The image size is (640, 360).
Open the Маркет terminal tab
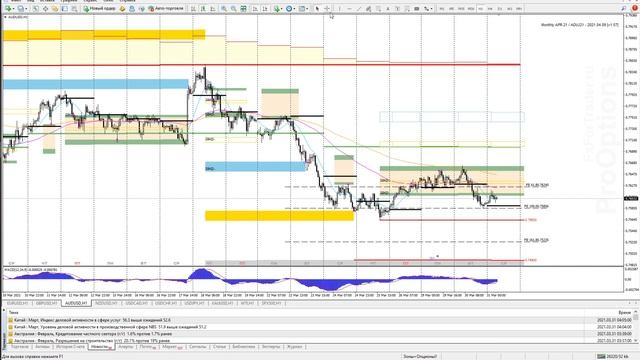click(171, 347)
